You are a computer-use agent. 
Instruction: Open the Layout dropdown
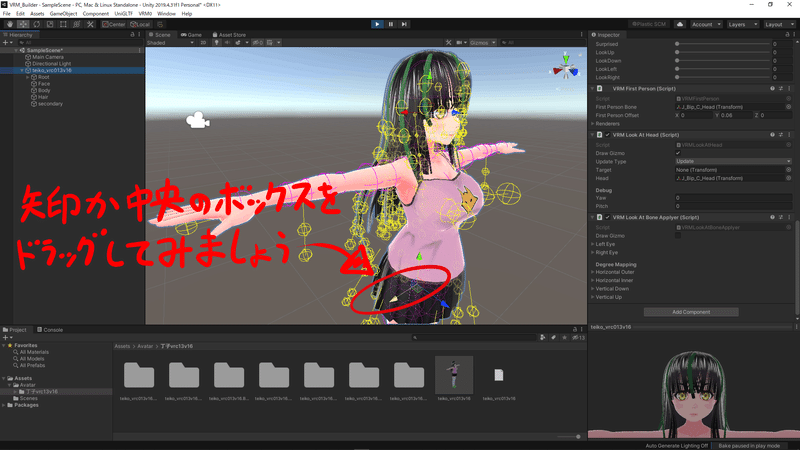pos(779,24)
